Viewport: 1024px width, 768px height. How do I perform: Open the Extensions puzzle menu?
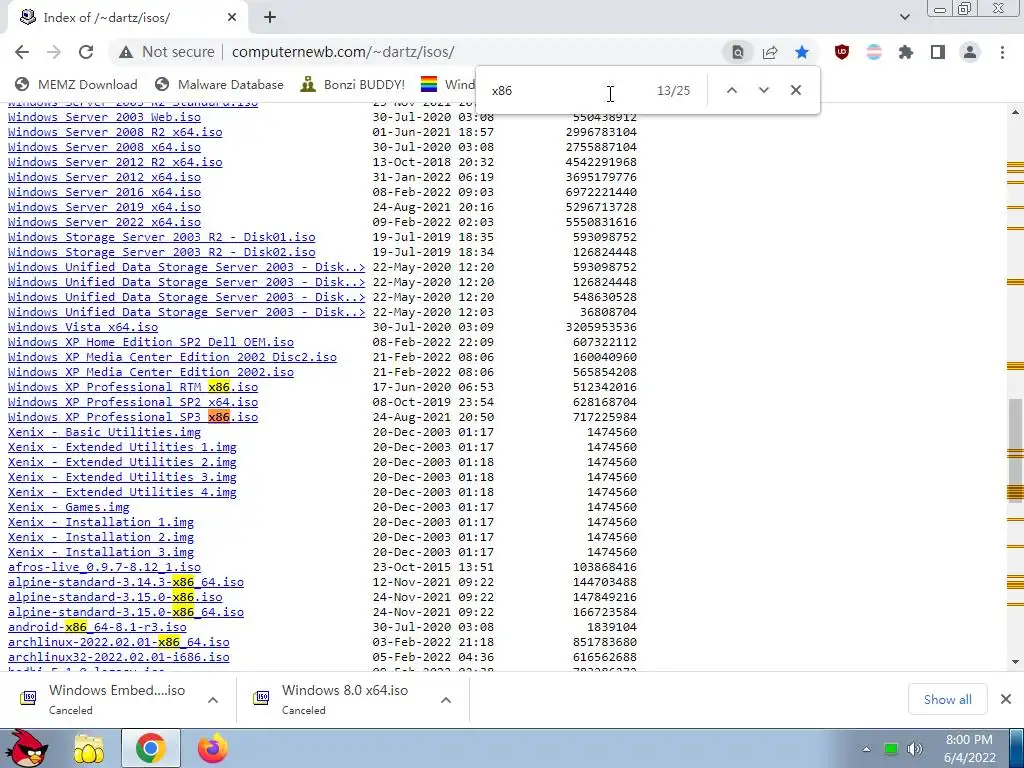point(906,52)
